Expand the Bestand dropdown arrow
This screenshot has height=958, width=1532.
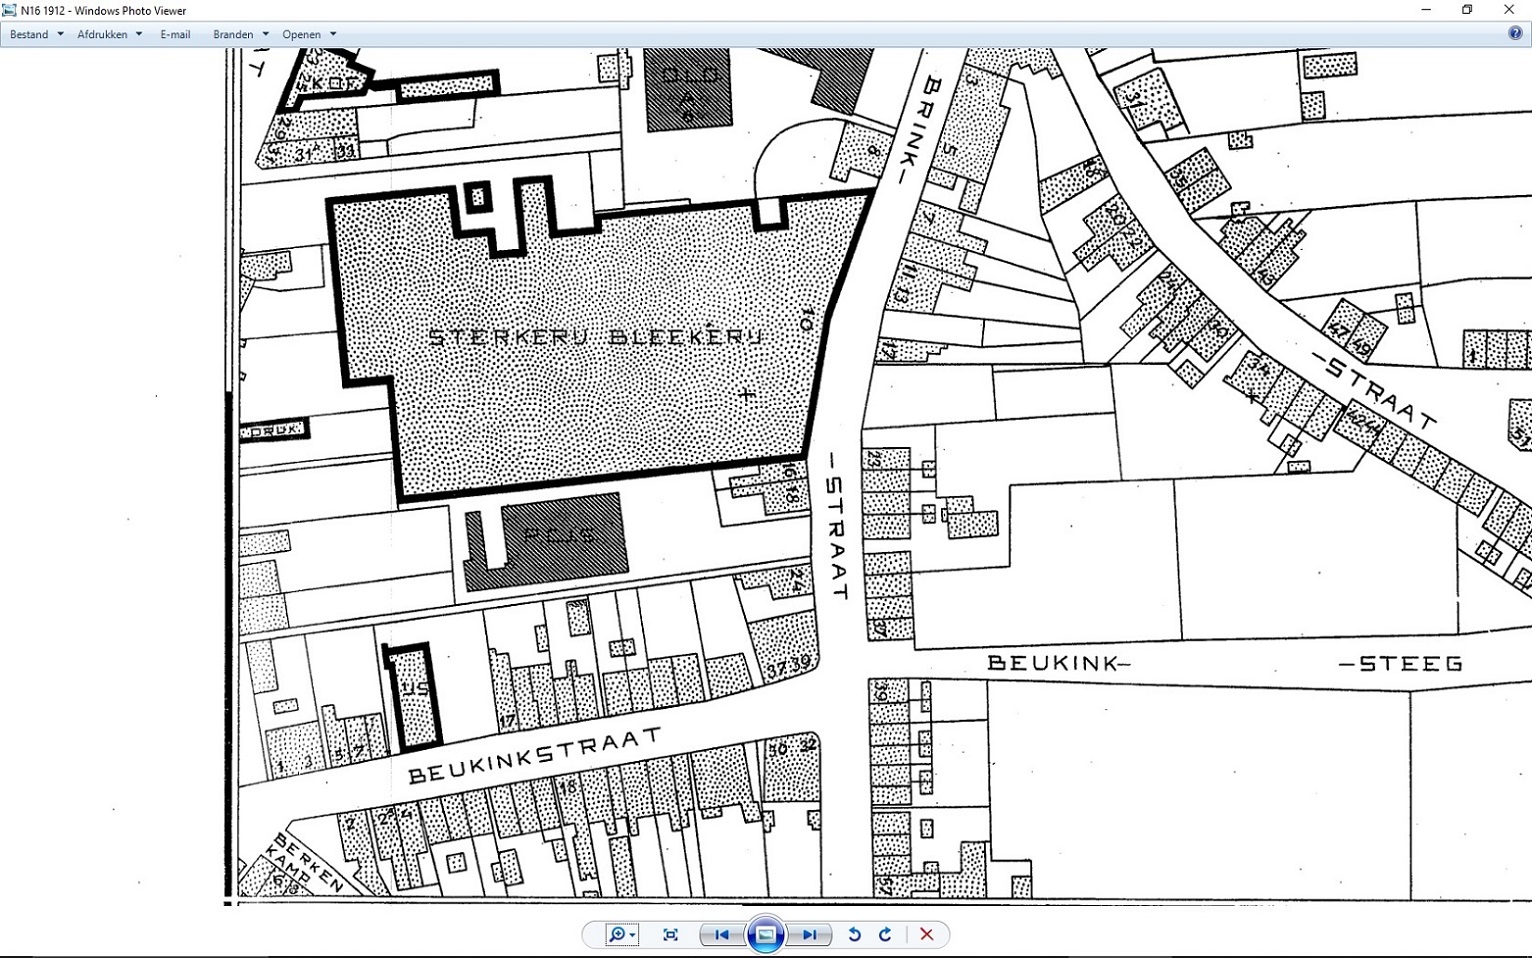click(x=60, y=34)
